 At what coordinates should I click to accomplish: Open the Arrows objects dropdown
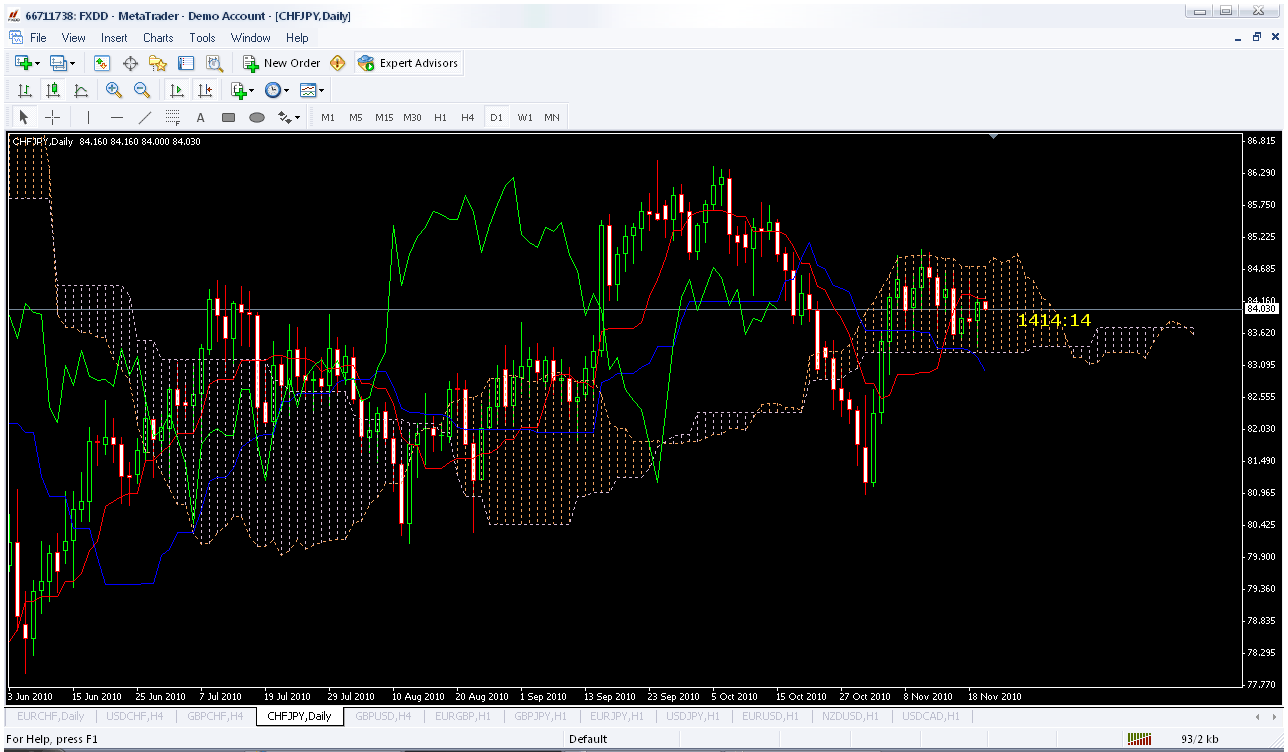click(289, 117)
